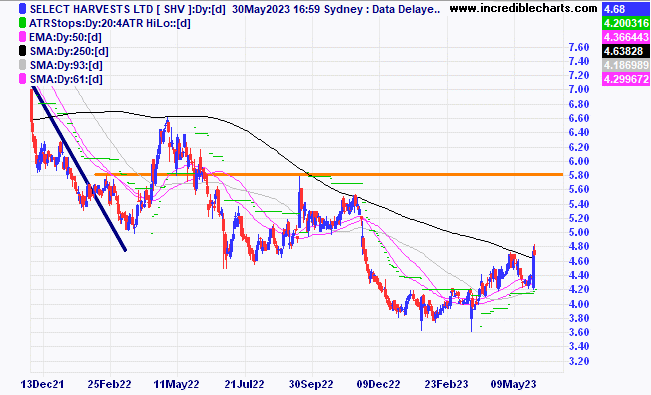Select the SMA:Dy:61 legend label
Screen dimensions: 651x395
(x=66, y=79)
